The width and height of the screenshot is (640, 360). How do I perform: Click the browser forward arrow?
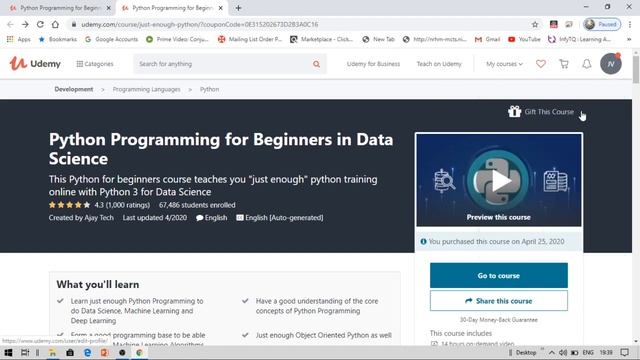coord(25,24)
